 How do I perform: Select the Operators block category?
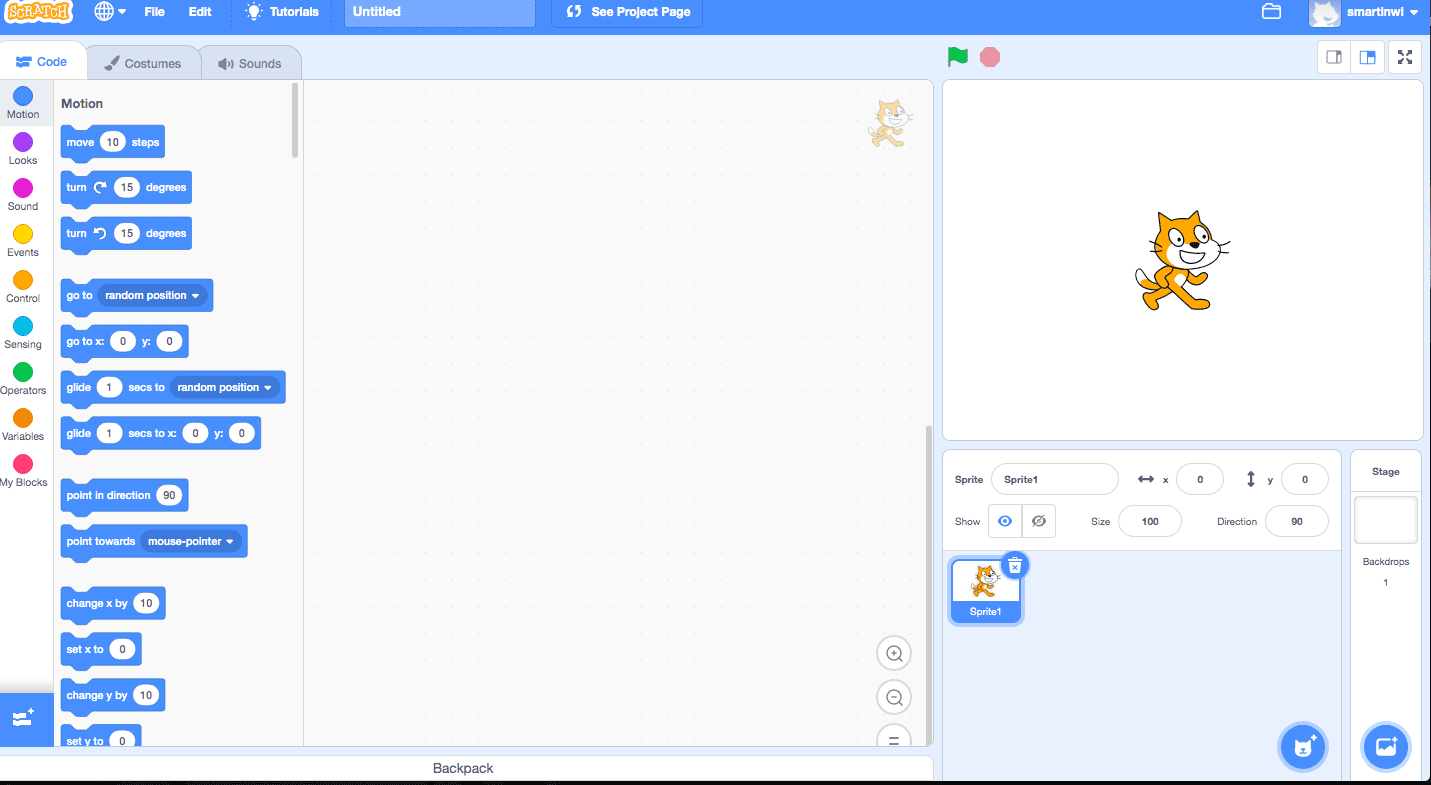coord(23,379)
